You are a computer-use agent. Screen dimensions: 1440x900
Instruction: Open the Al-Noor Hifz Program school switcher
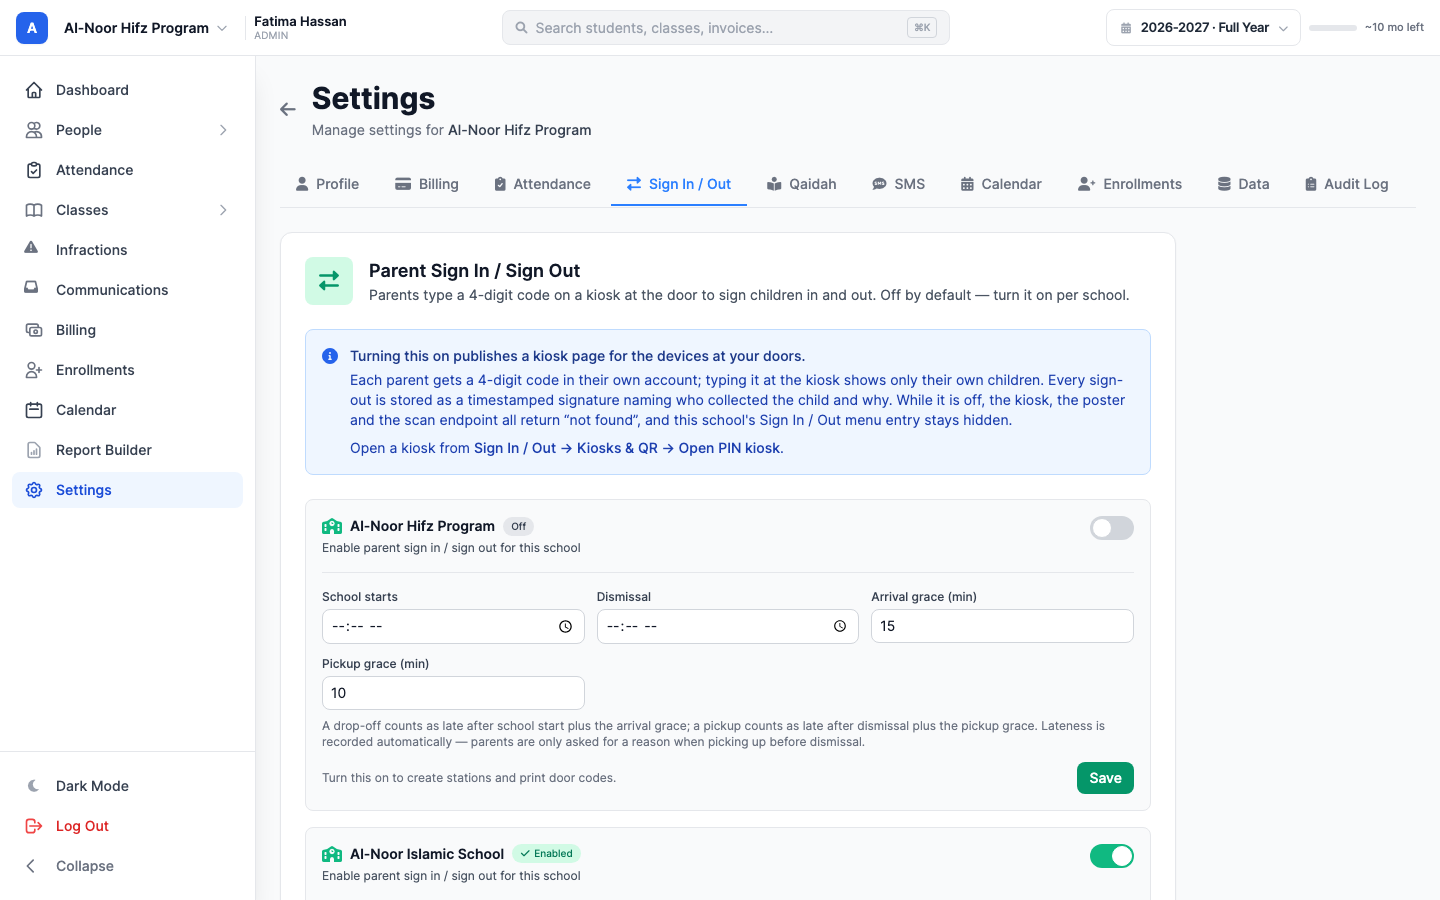pyautogui.click(x=145, y=28)
